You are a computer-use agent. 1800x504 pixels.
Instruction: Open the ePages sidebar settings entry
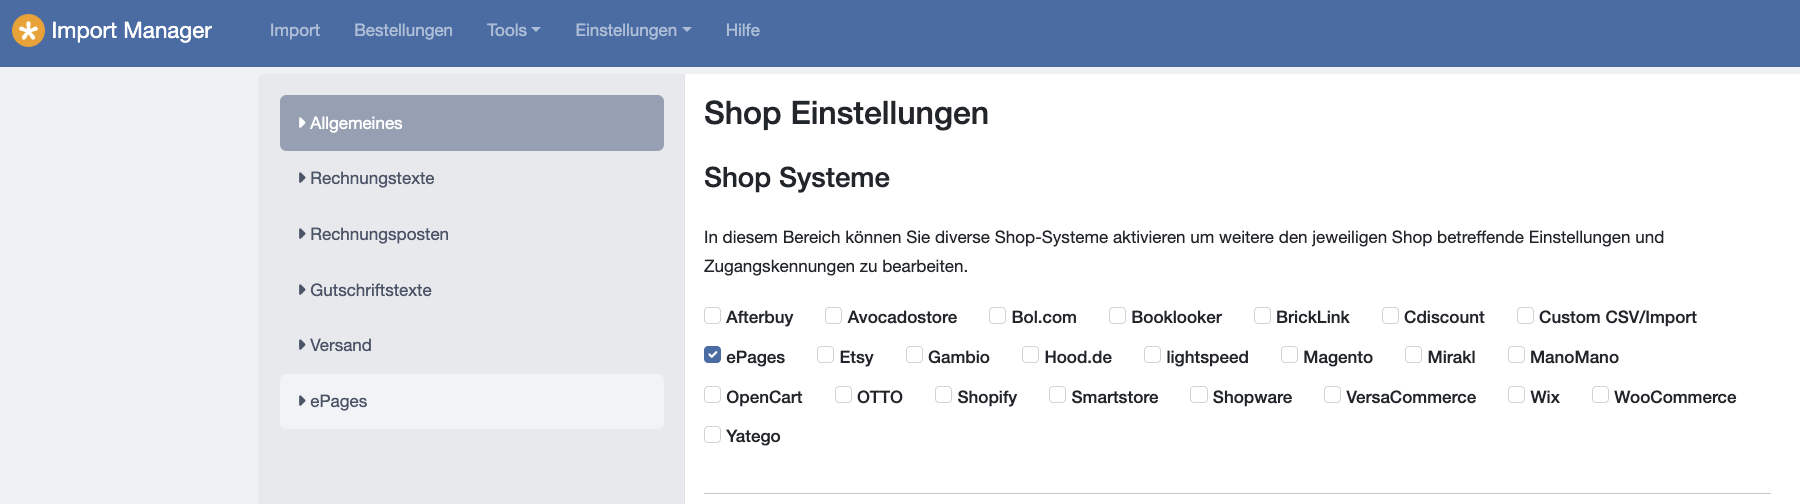pyautogui.click(x=472, y=401)
